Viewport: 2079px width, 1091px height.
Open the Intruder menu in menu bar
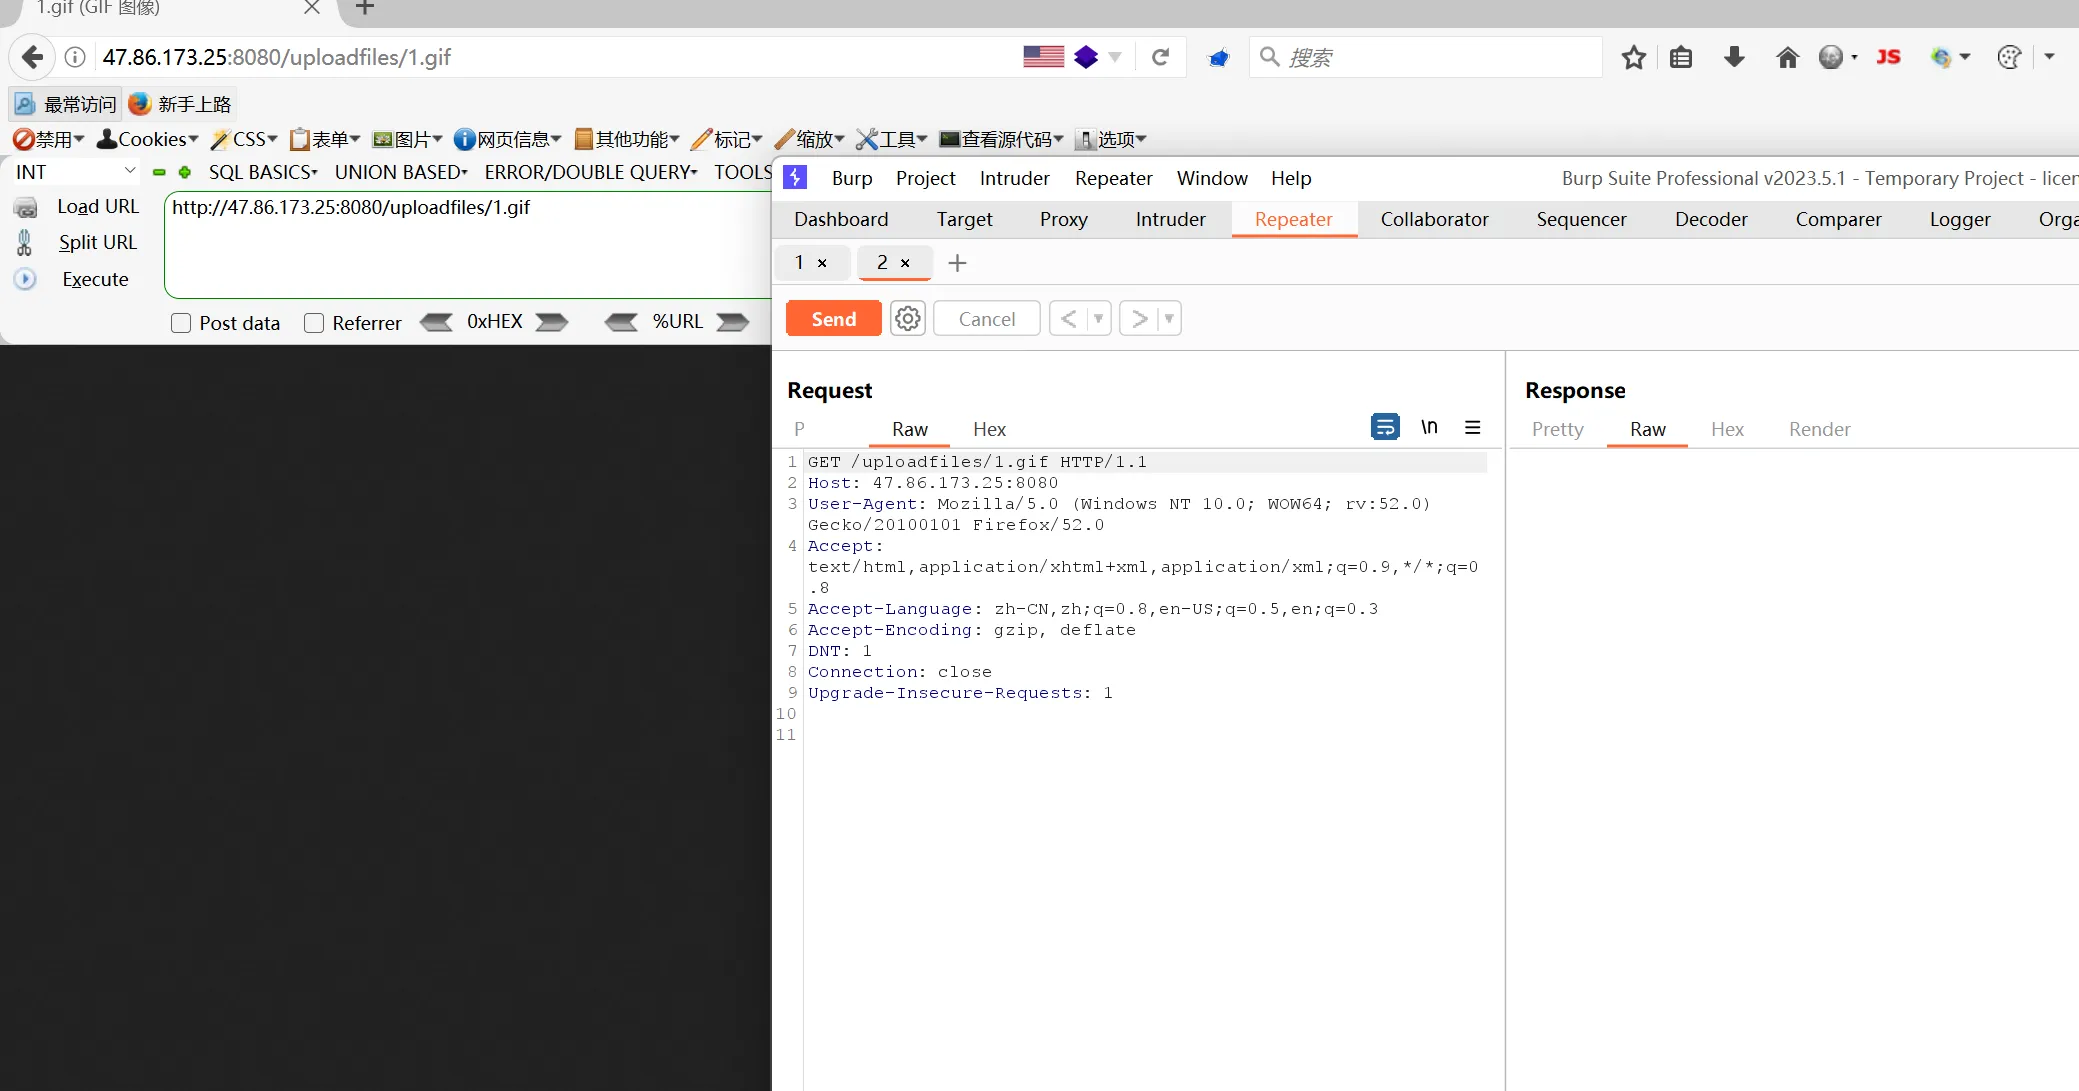tap(1014, 178)
